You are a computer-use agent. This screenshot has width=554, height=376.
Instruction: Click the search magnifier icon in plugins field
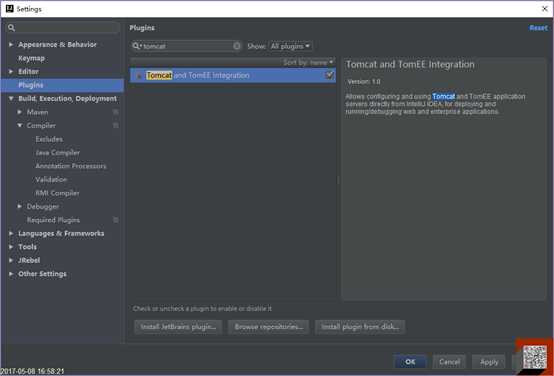tap(136, 46)
